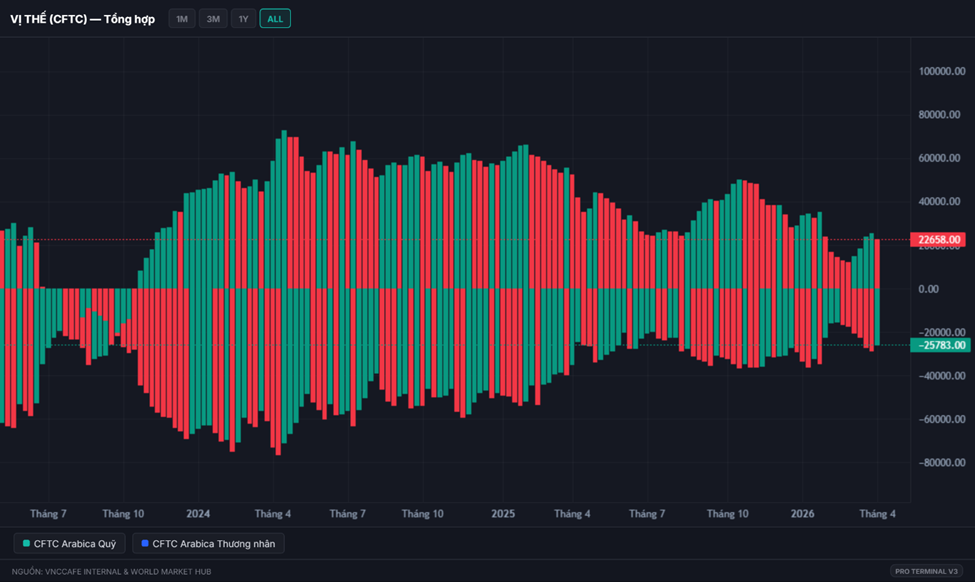Viewport: 975px width, 582px height.
Task: Click blue swatch beside Arabica Thương nhân
Action: click(145, 544)
